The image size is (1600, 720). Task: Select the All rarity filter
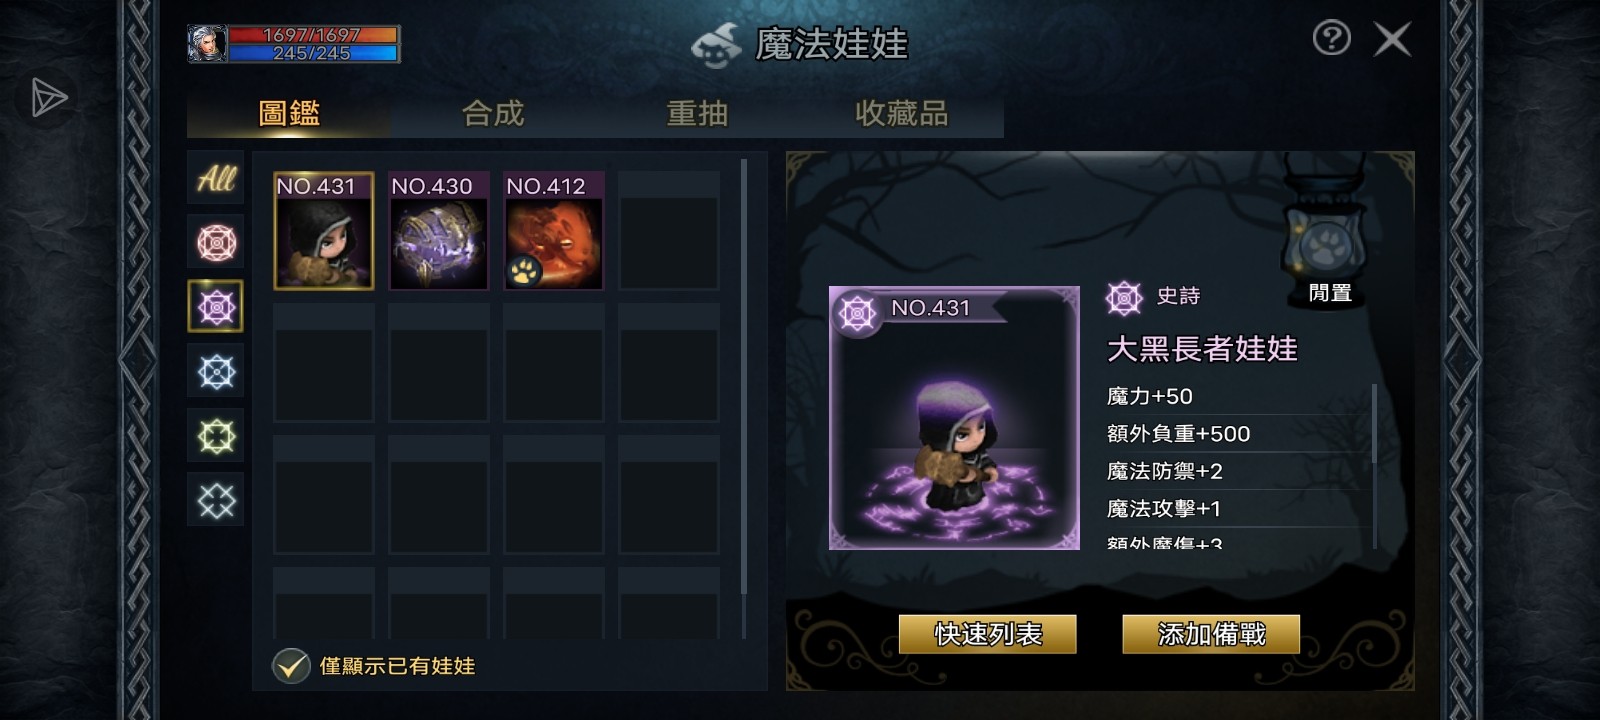pyautogui.click(x=216, y=179)
